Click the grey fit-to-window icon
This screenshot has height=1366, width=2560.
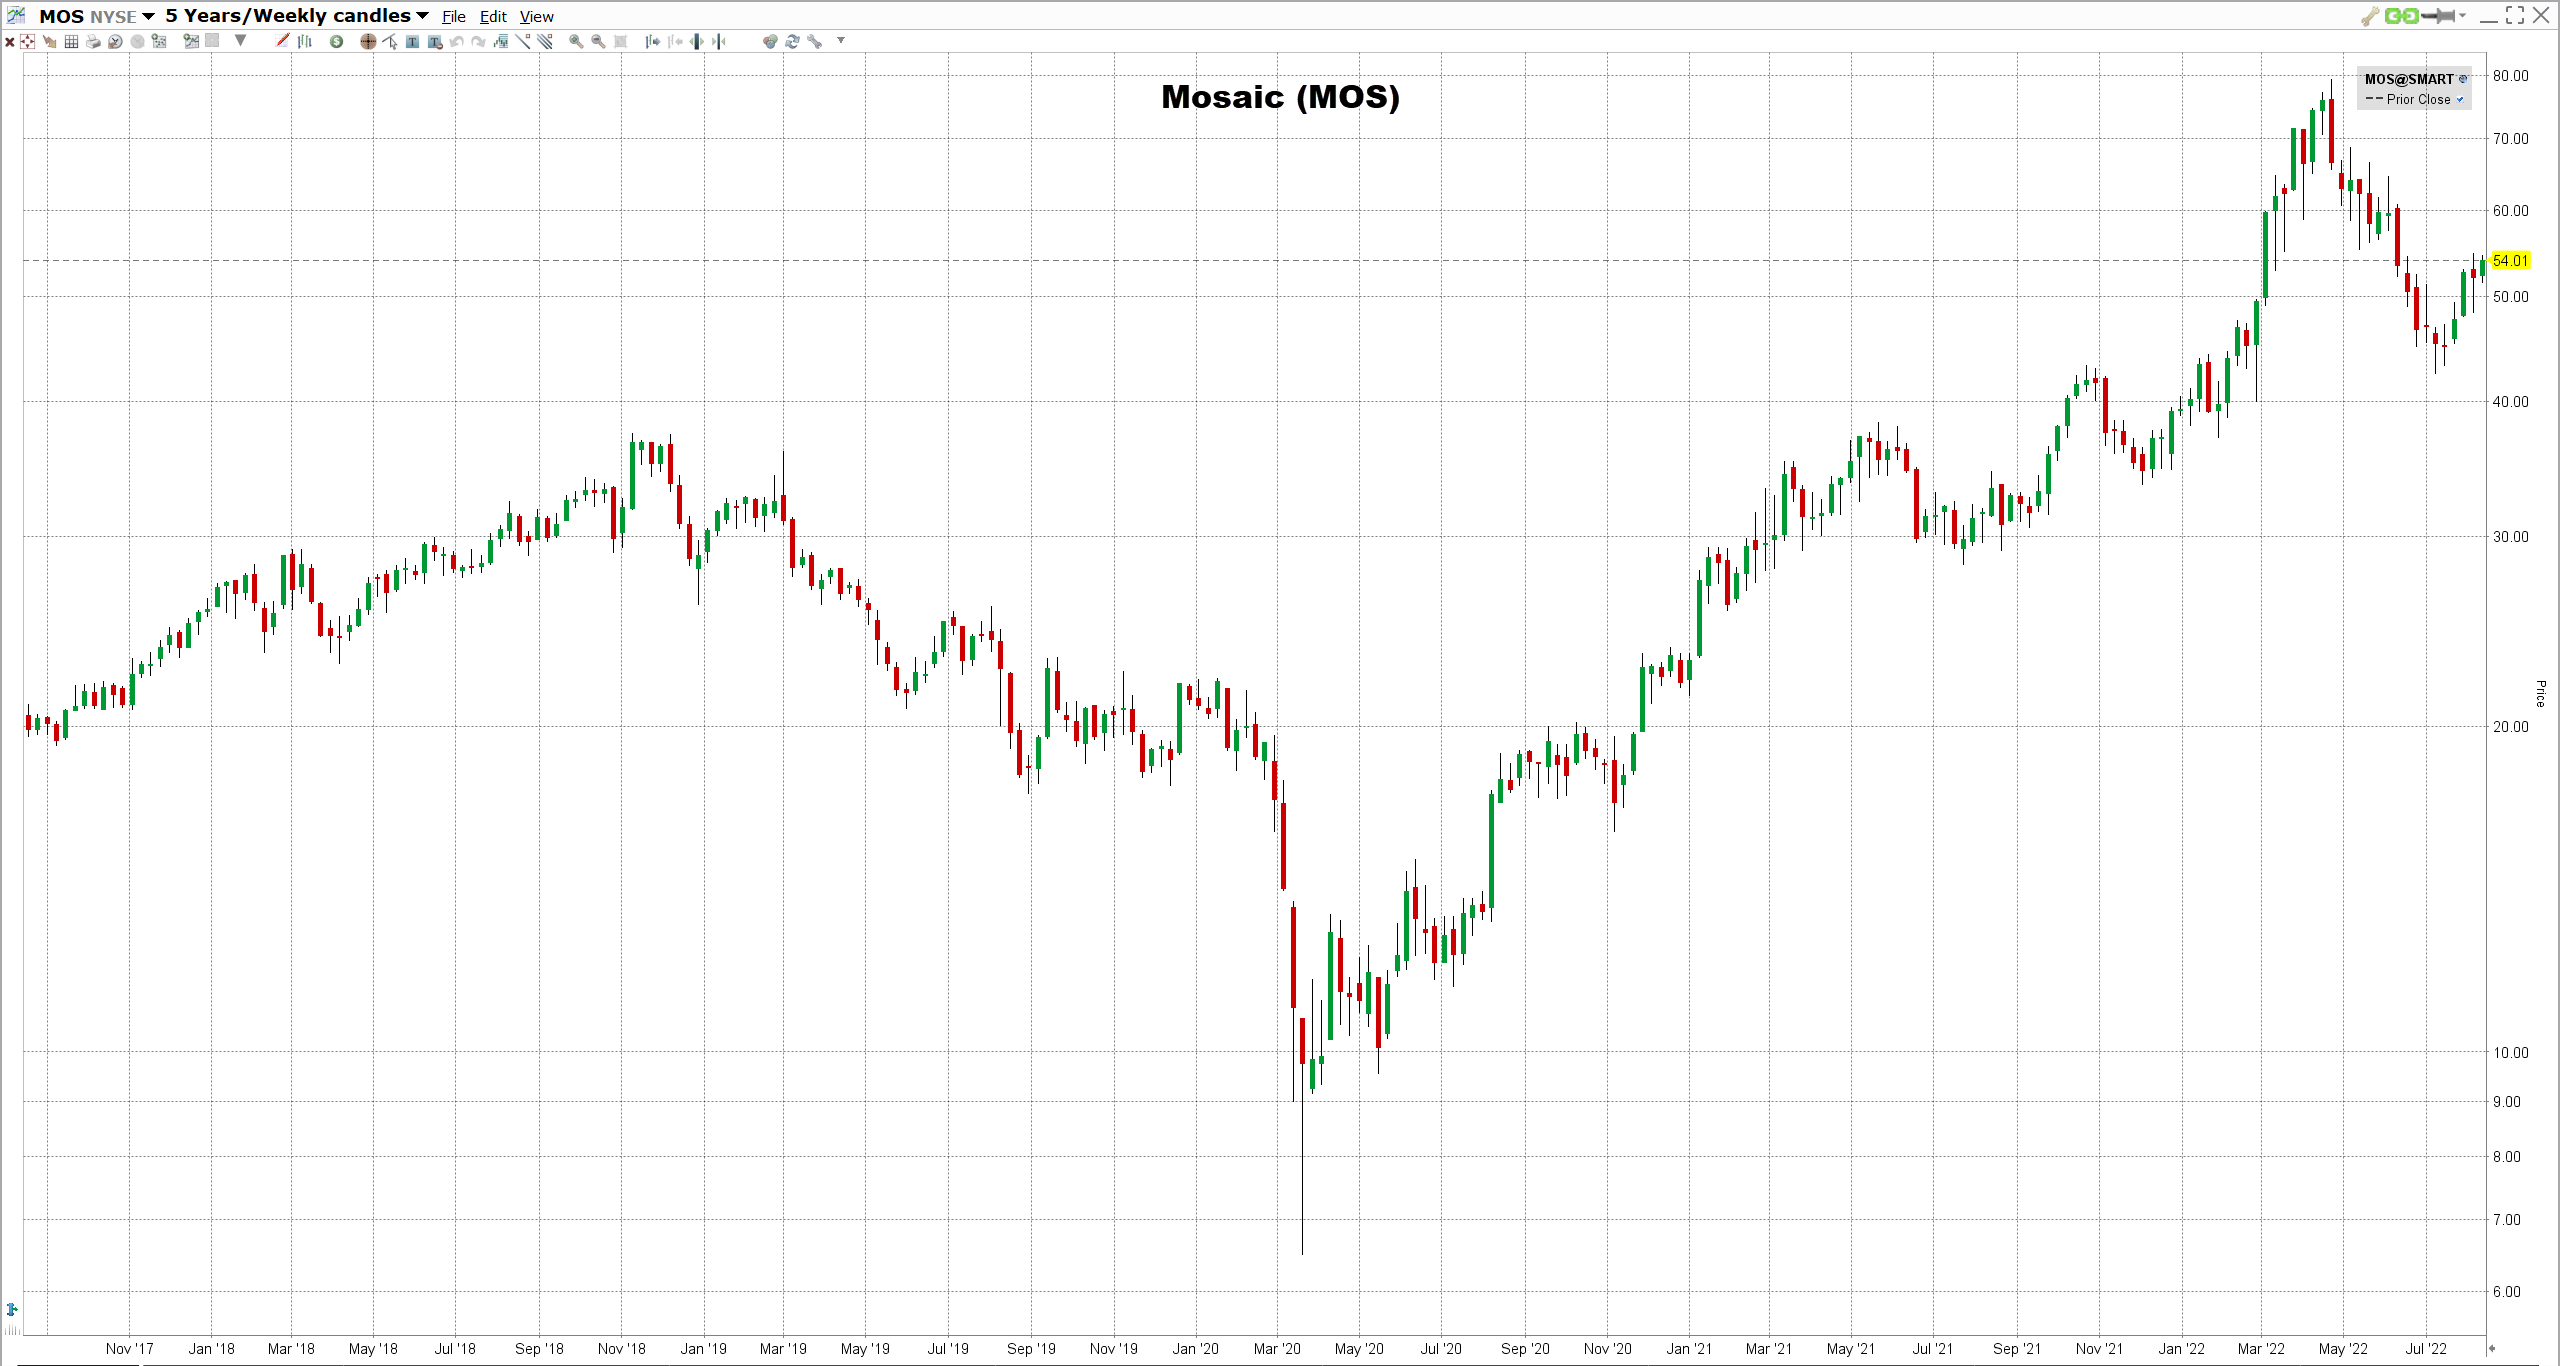pyautogui.click(x=620, y=41)
